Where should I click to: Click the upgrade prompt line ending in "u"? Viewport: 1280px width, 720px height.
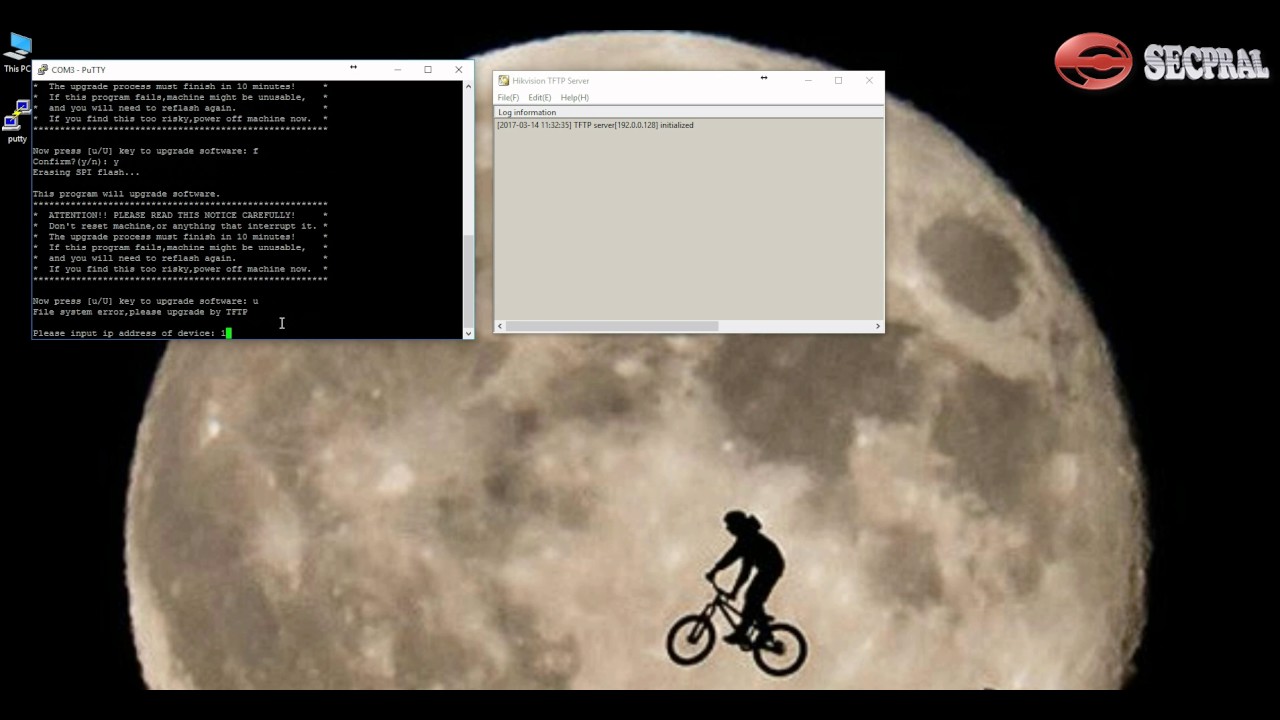[x=145, y=301]
